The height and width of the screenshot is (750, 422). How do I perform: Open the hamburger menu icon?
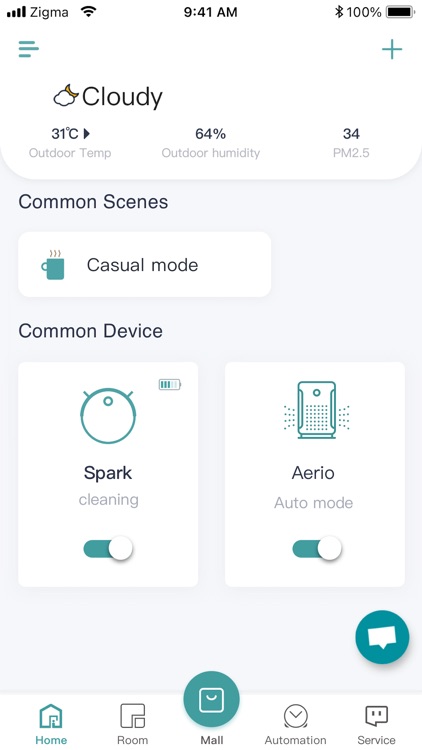[29, 49]
